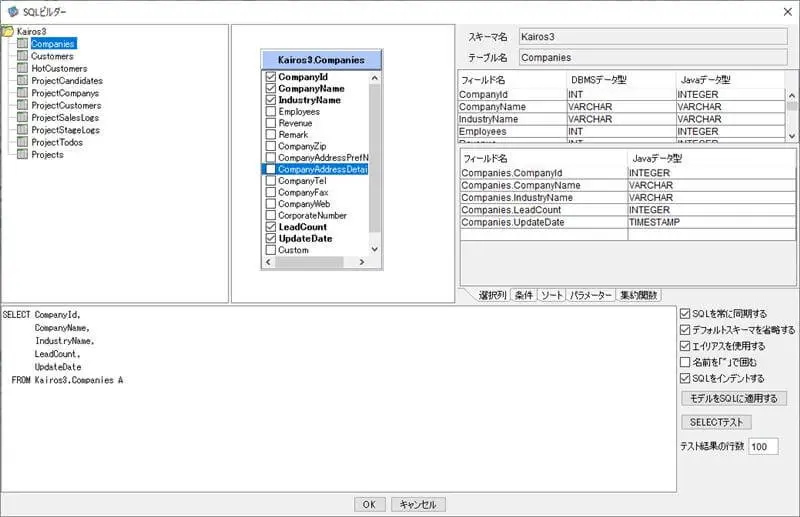Select the Customers table in tree

[x=52, y=56]
